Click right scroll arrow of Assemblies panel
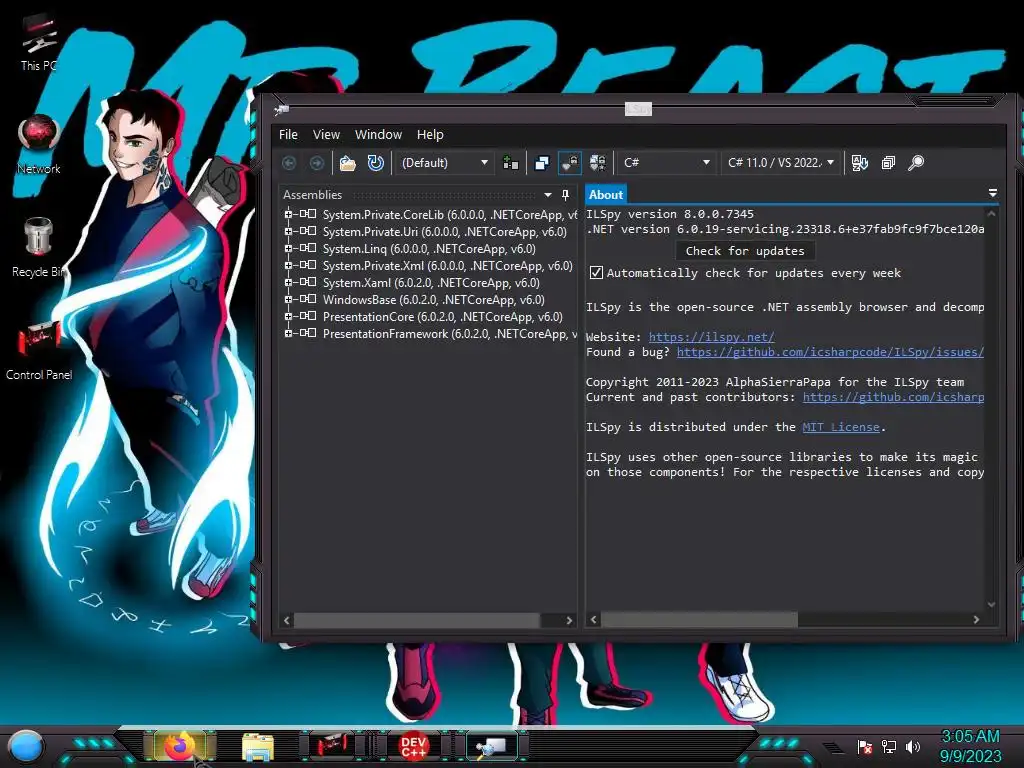1024x768 pixels. click(569, 620)
